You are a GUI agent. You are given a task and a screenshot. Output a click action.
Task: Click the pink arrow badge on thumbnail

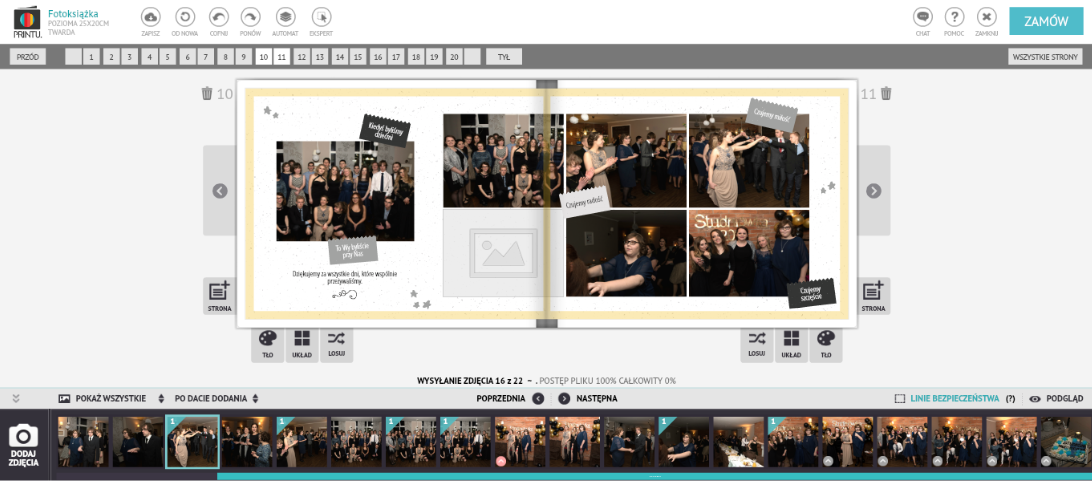tap(501, 461)
